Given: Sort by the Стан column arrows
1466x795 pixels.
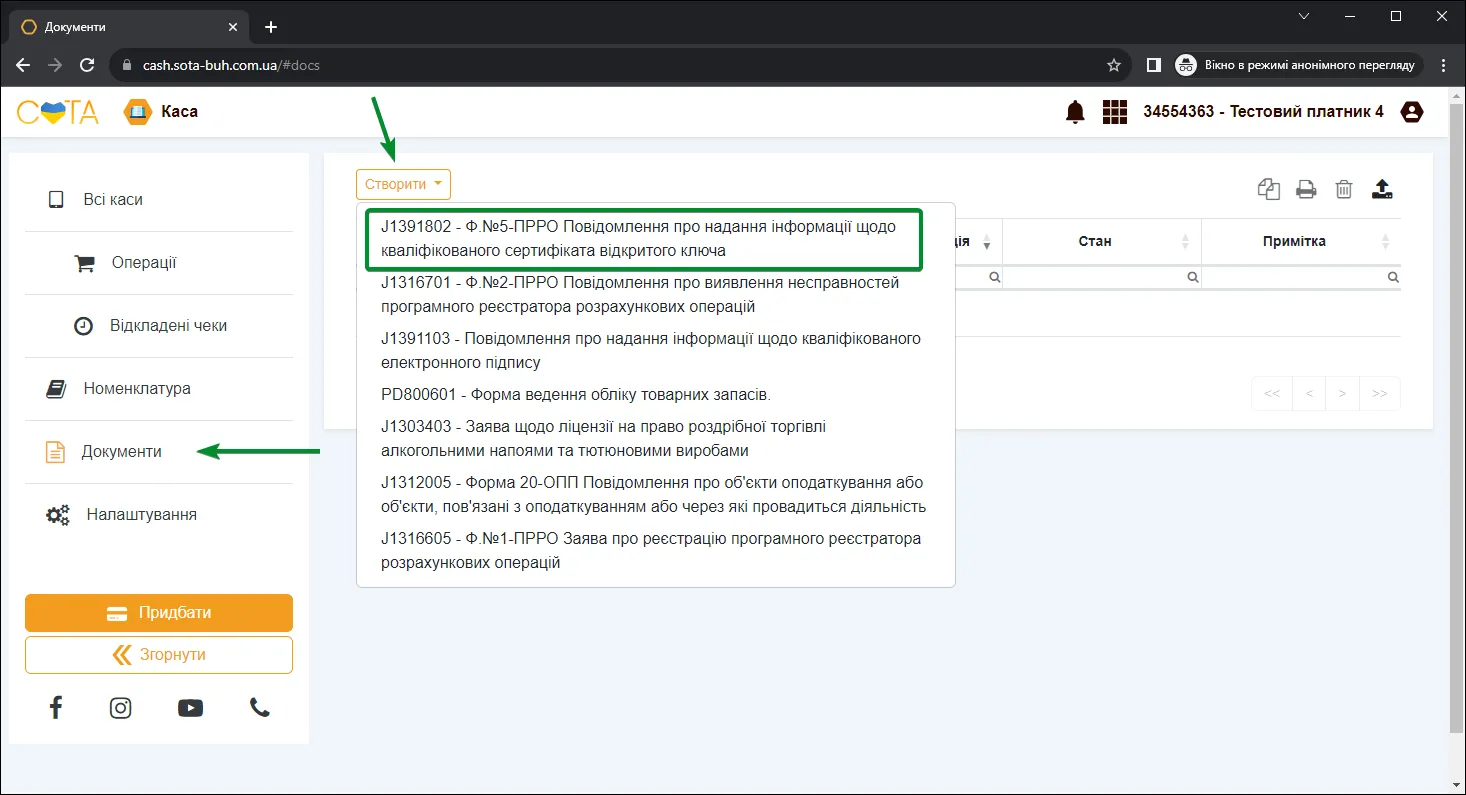Looking at the screenshot, I should tap(1185, 242).
